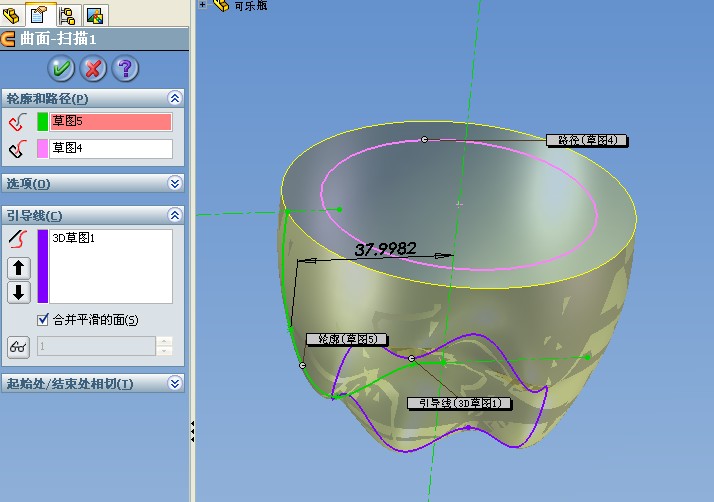The height and width of the screenshot is (502, 714).
Task: Expand the 选项(O) section
Action: click(x=175, y=183)
